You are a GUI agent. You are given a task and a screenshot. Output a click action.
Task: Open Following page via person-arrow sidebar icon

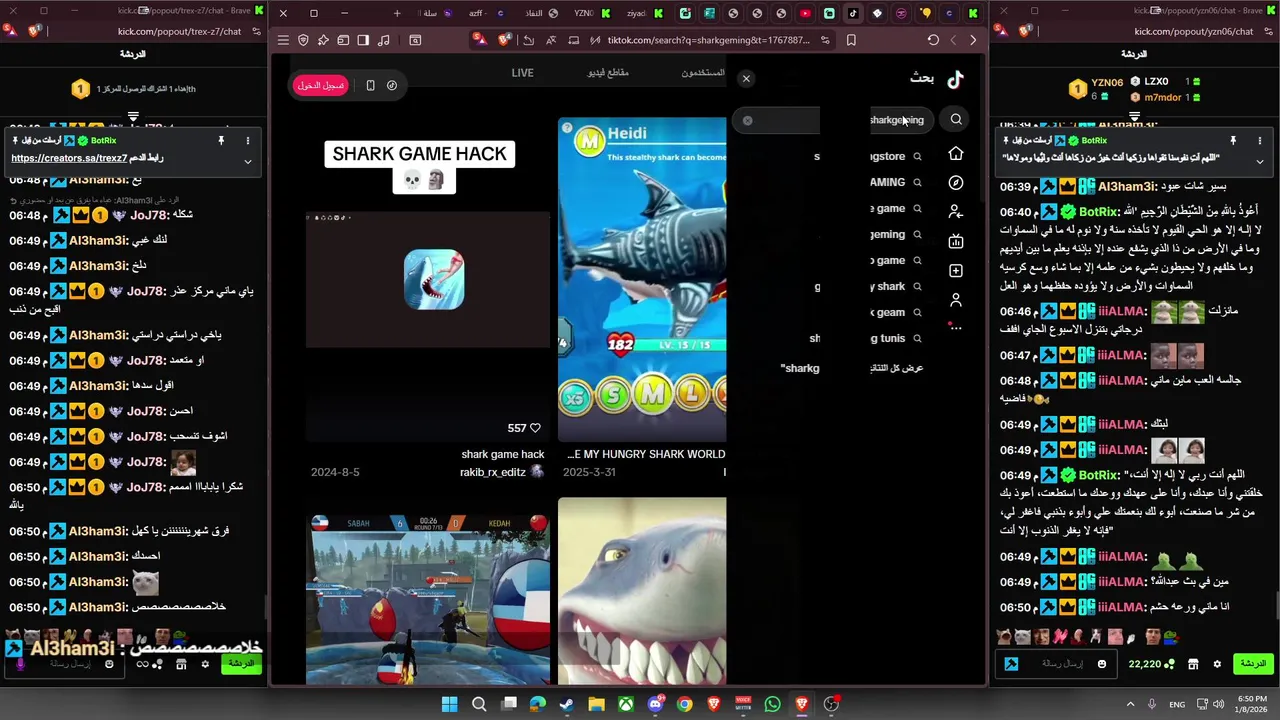click(956, 212)
